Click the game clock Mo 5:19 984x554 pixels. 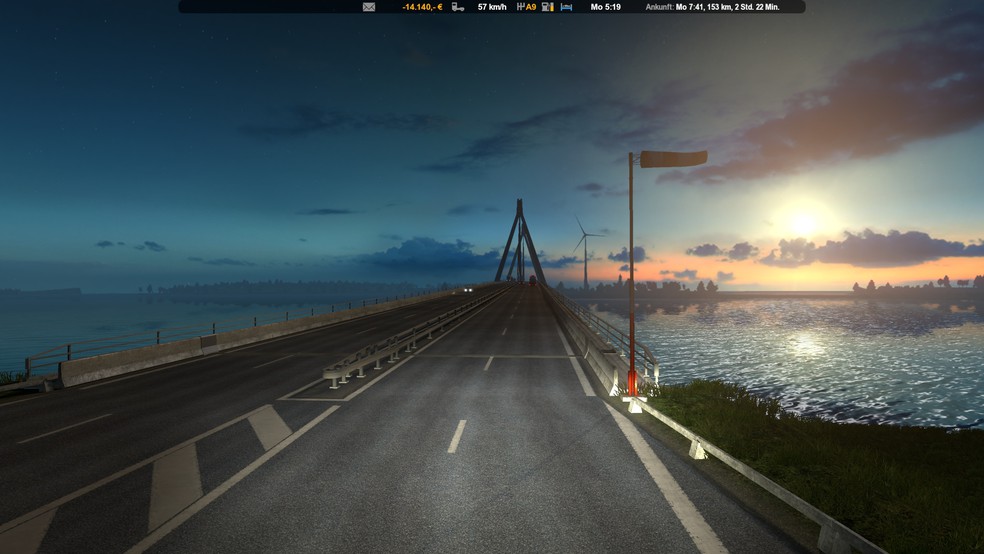coord(606,7)
